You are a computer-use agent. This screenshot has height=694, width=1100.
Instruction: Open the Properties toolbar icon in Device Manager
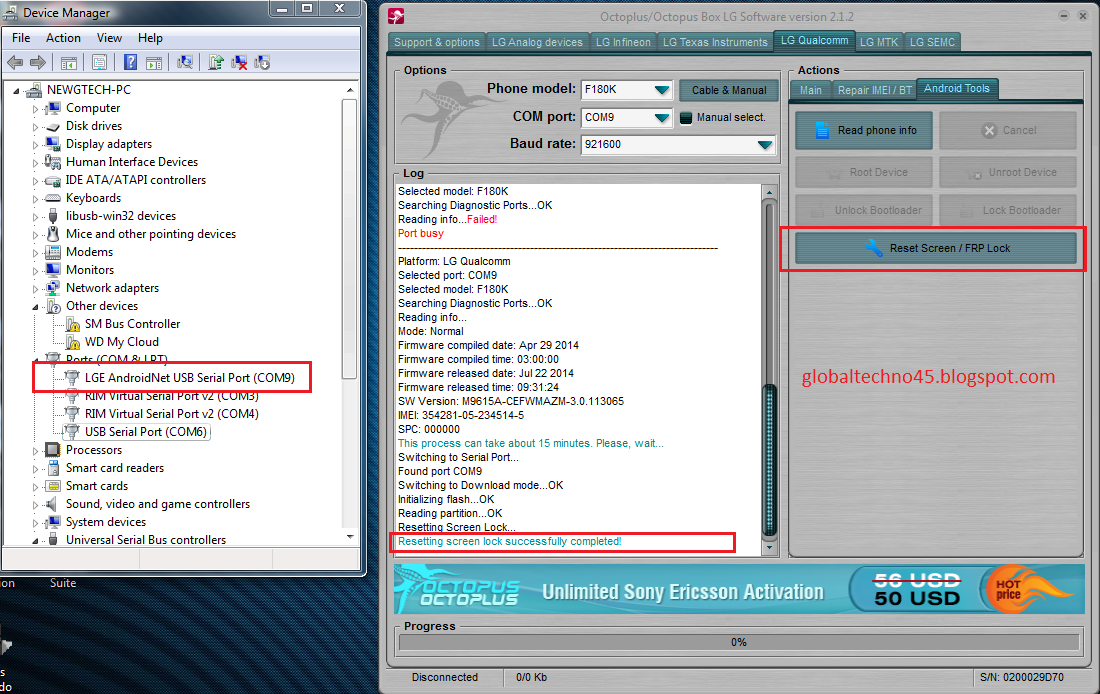[x=100, y=62]
